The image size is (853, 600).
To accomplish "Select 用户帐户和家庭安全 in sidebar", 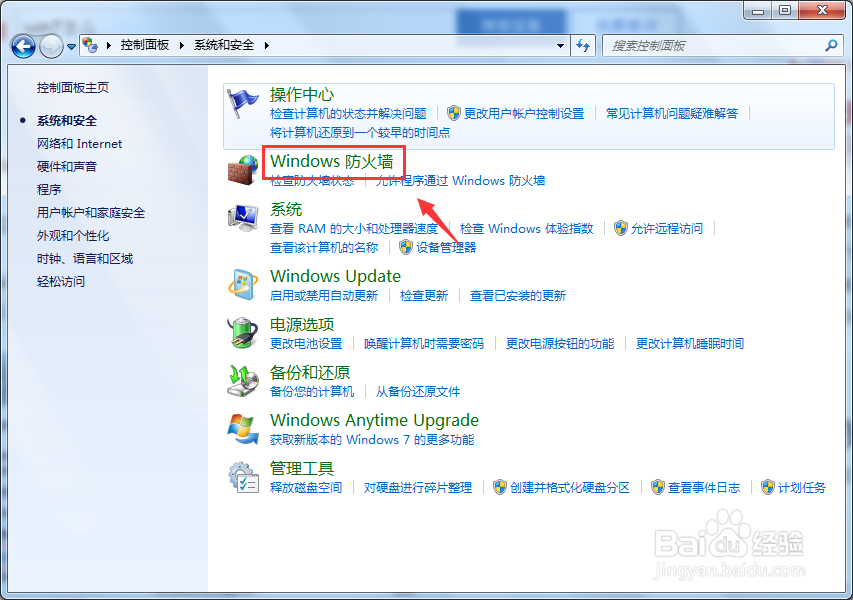I will 91,213.
